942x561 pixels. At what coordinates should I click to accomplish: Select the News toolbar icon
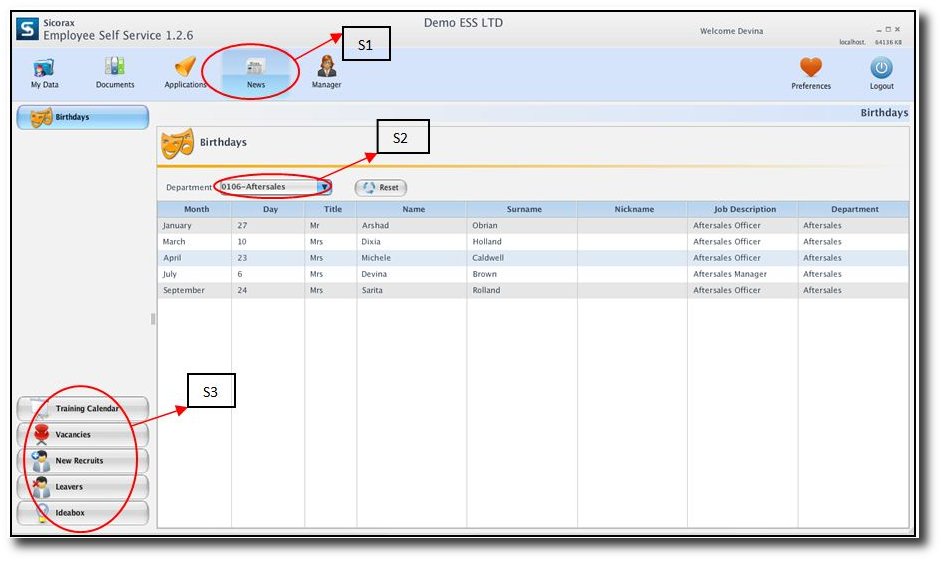pos(256,70)
